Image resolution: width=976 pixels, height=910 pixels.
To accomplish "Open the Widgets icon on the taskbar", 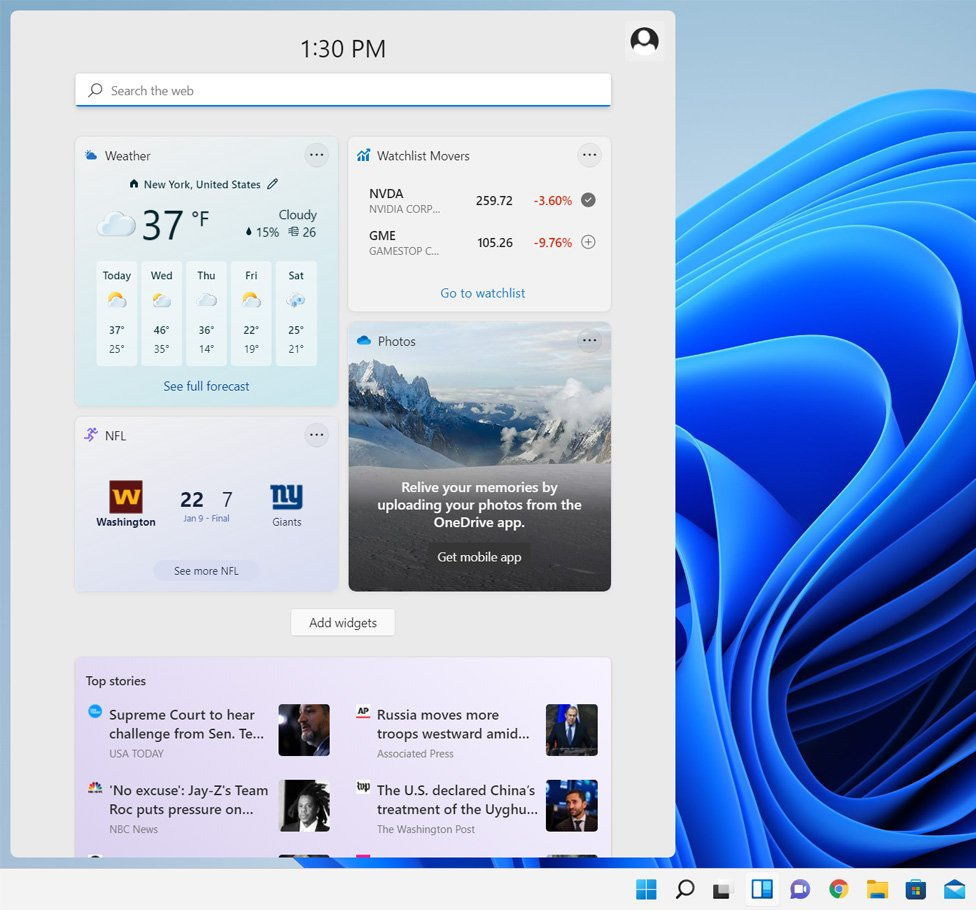I will coord(761,888).
